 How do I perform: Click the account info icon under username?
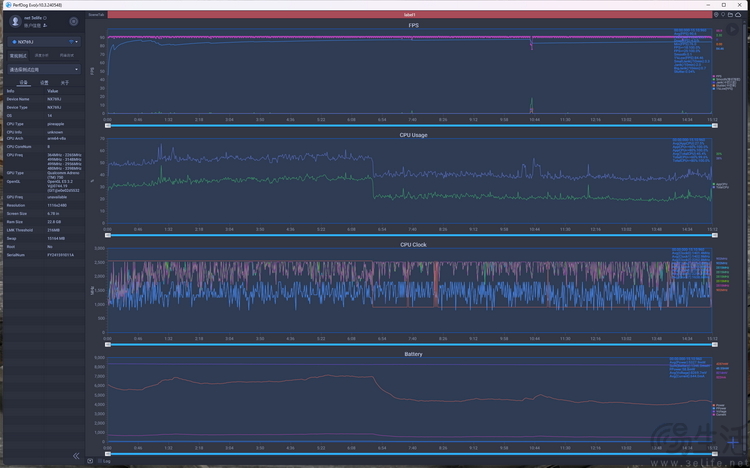tap(45, 25)
